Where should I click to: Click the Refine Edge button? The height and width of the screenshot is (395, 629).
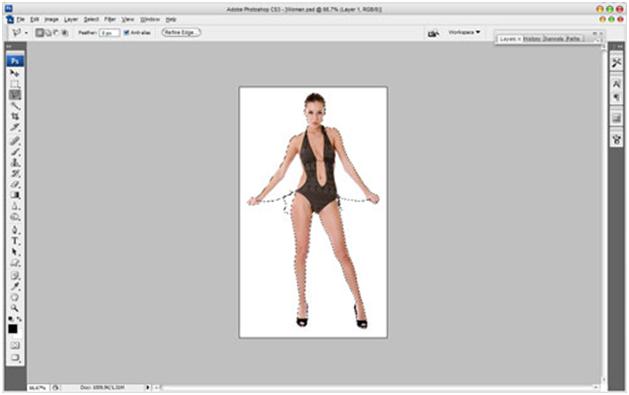click(181, 32)
